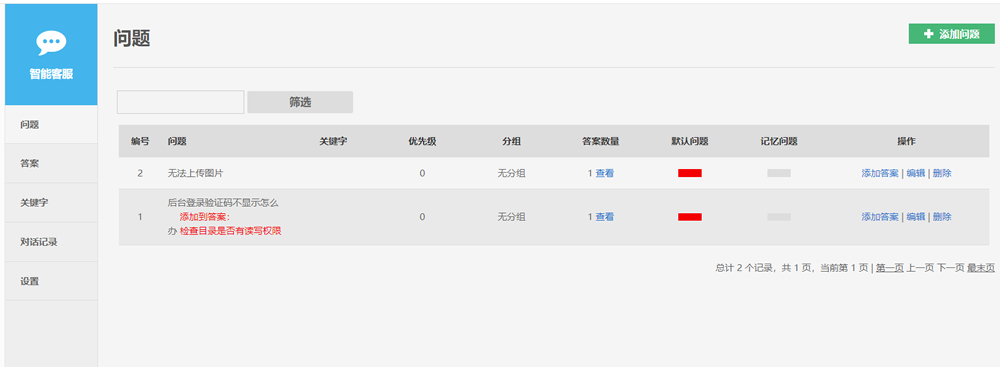Toggle 记忆问题 gray indicator for question 1

point(779,217)
